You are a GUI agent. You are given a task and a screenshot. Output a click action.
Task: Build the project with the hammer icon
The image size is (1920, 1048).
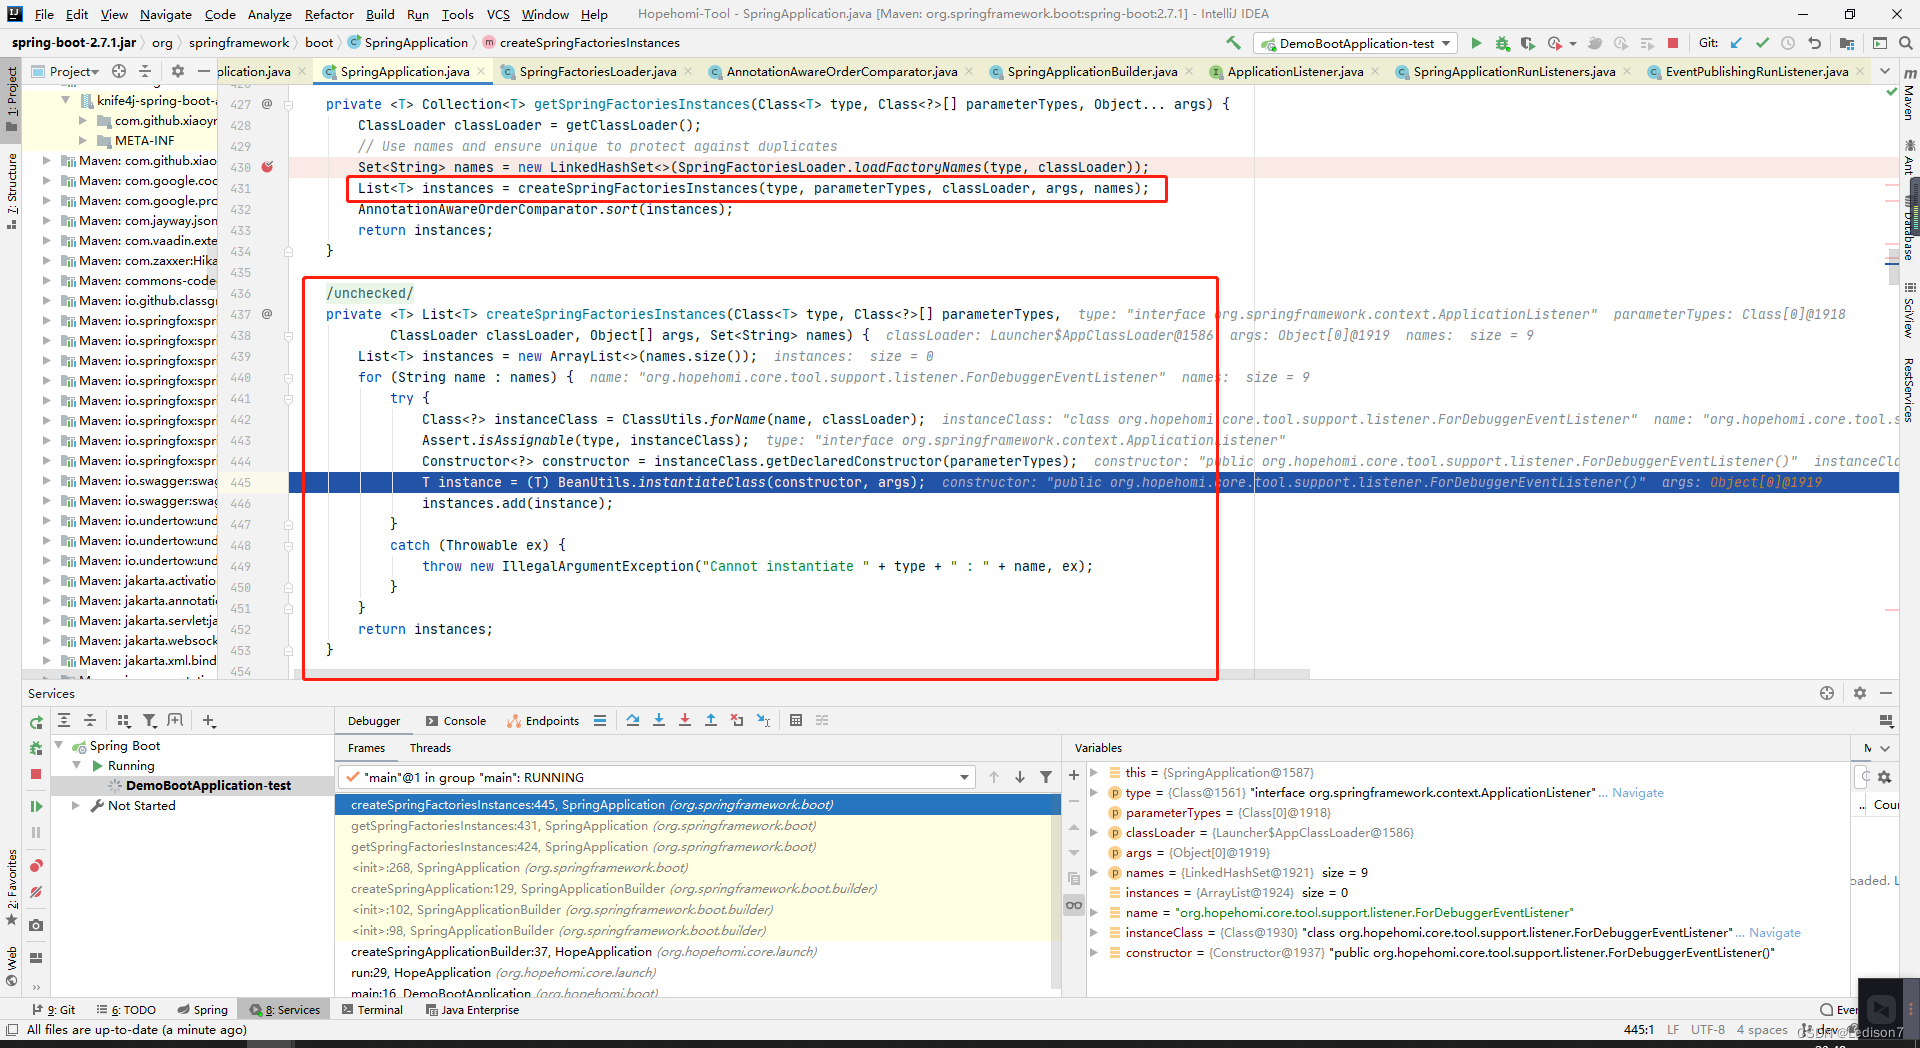(x=1233, y=43)
